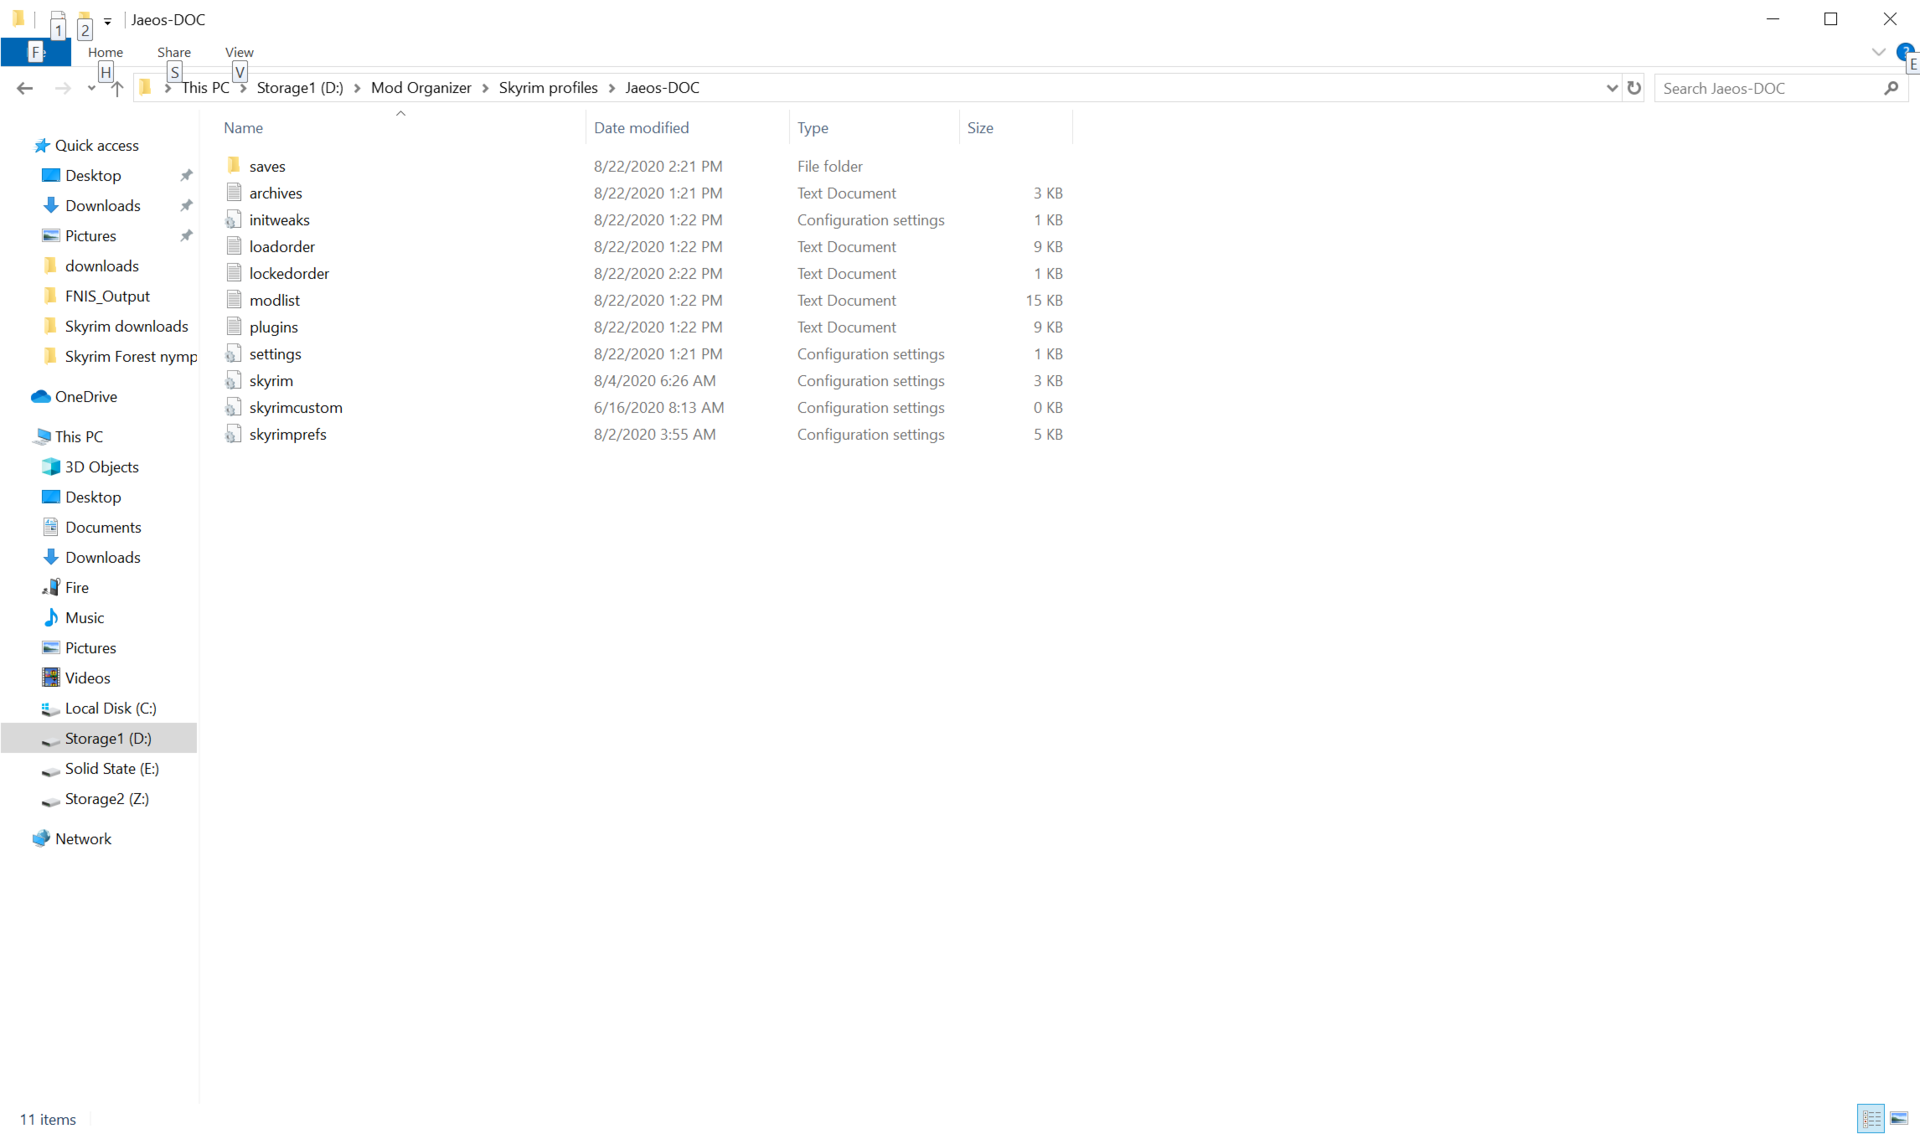Select the initweaks config file icon

coord(234,219)
